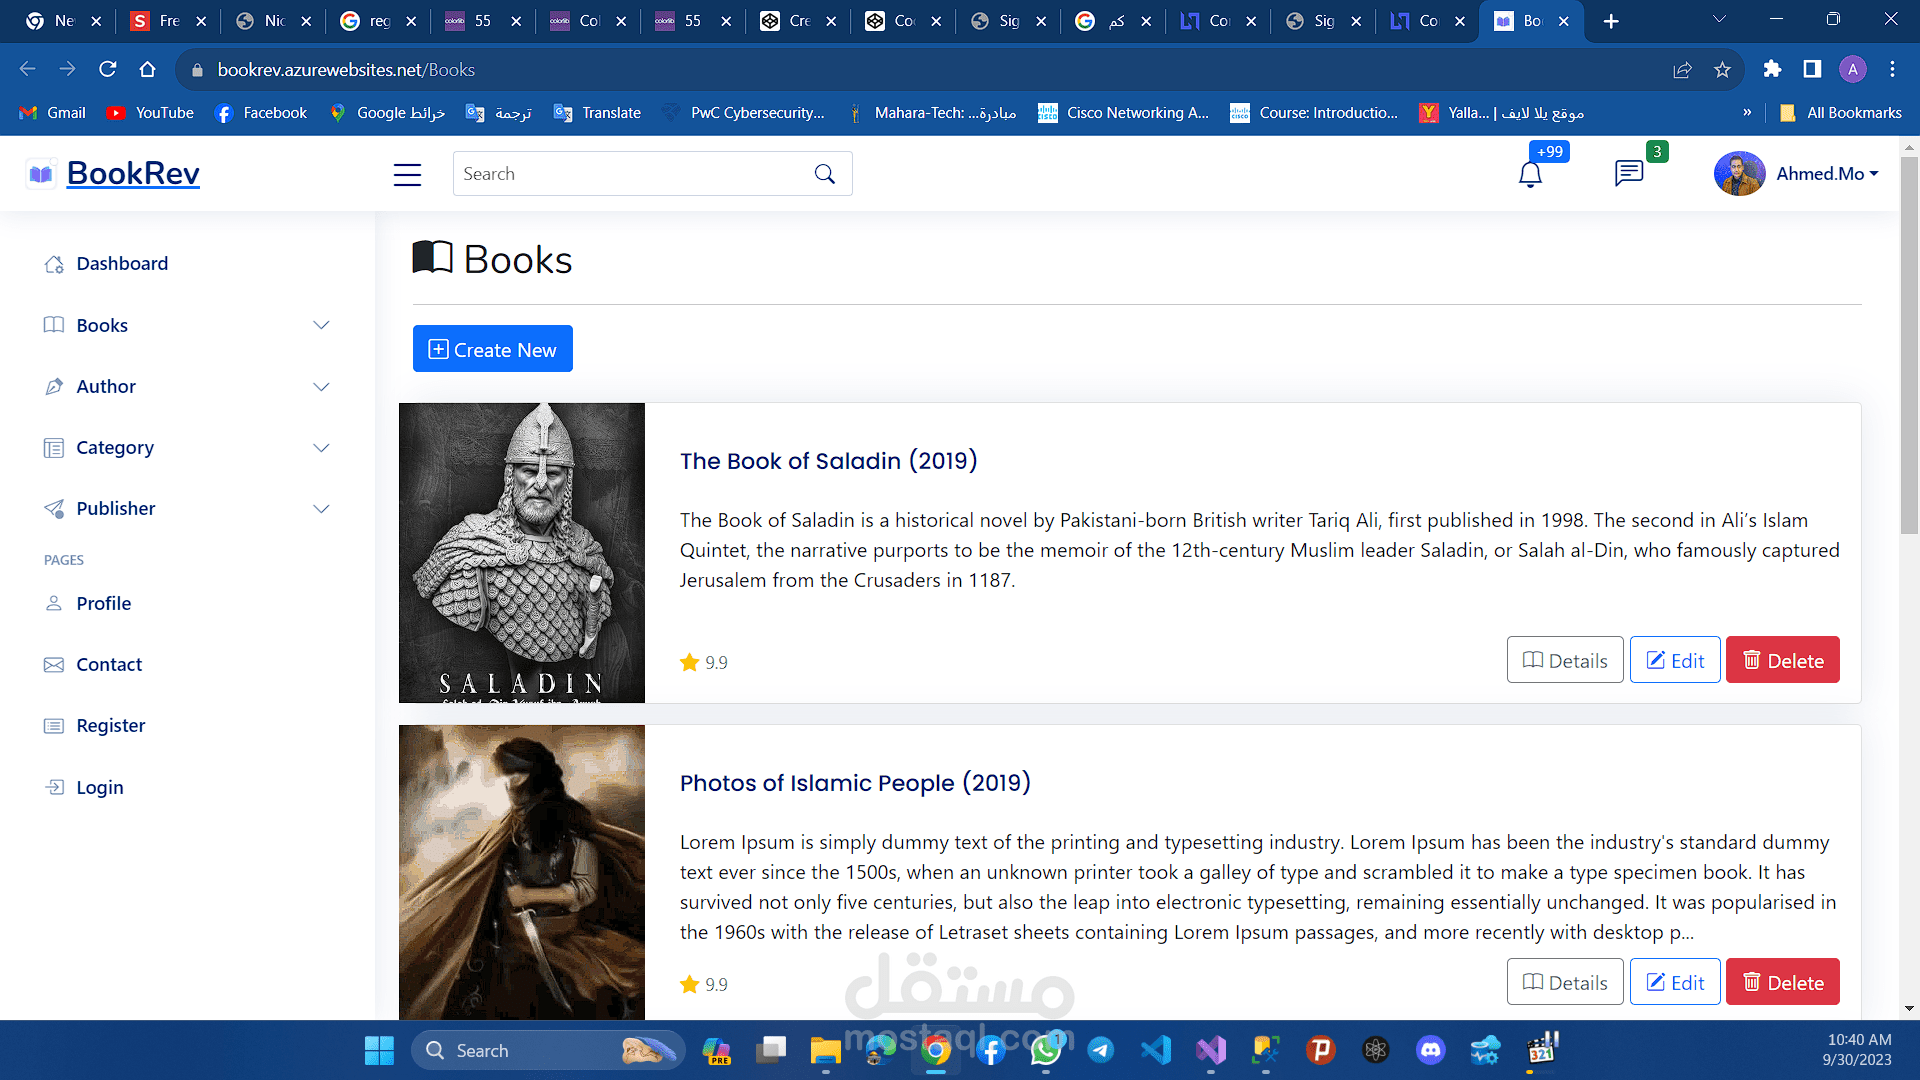Click the Create New button
This screenshot has width=1920, height=1080.
492,349
